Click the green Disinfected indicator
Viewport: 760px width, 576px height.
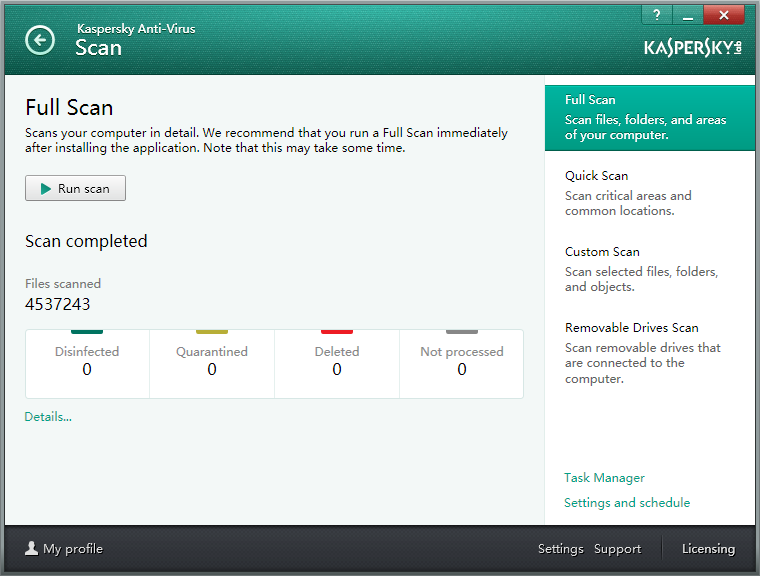tap(87, 332)
